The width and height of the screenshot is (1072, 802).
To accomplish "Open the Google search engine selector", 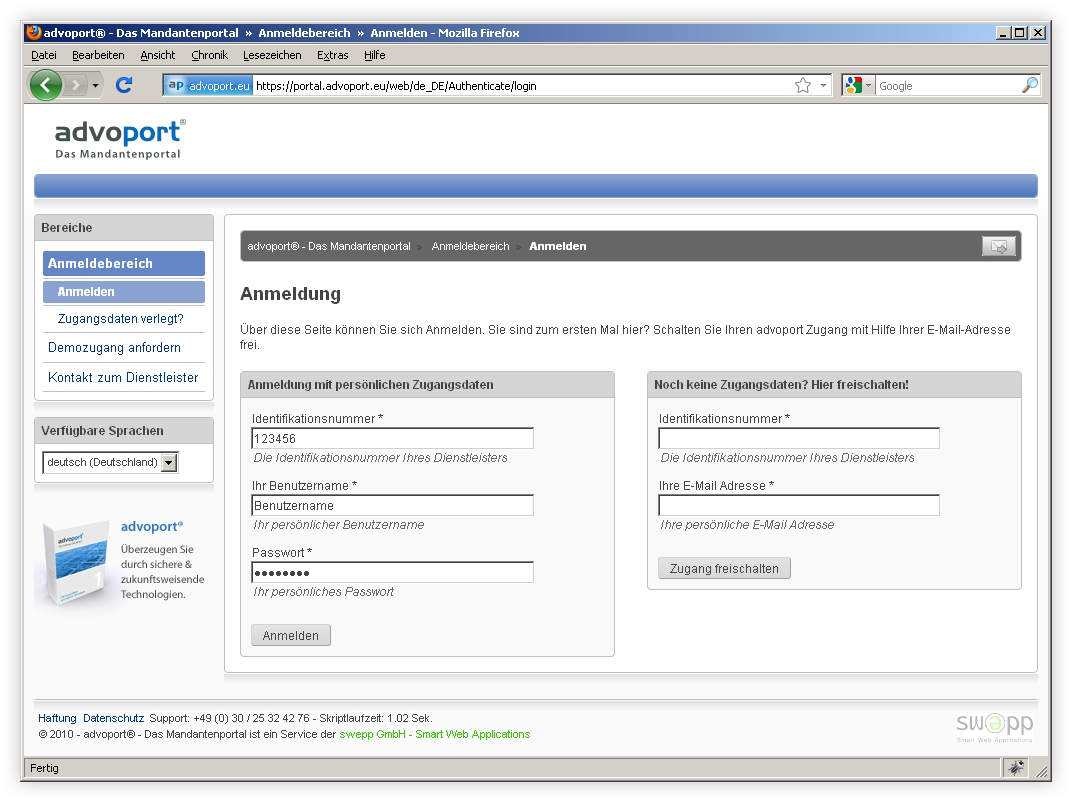I will tap(859, 85).
